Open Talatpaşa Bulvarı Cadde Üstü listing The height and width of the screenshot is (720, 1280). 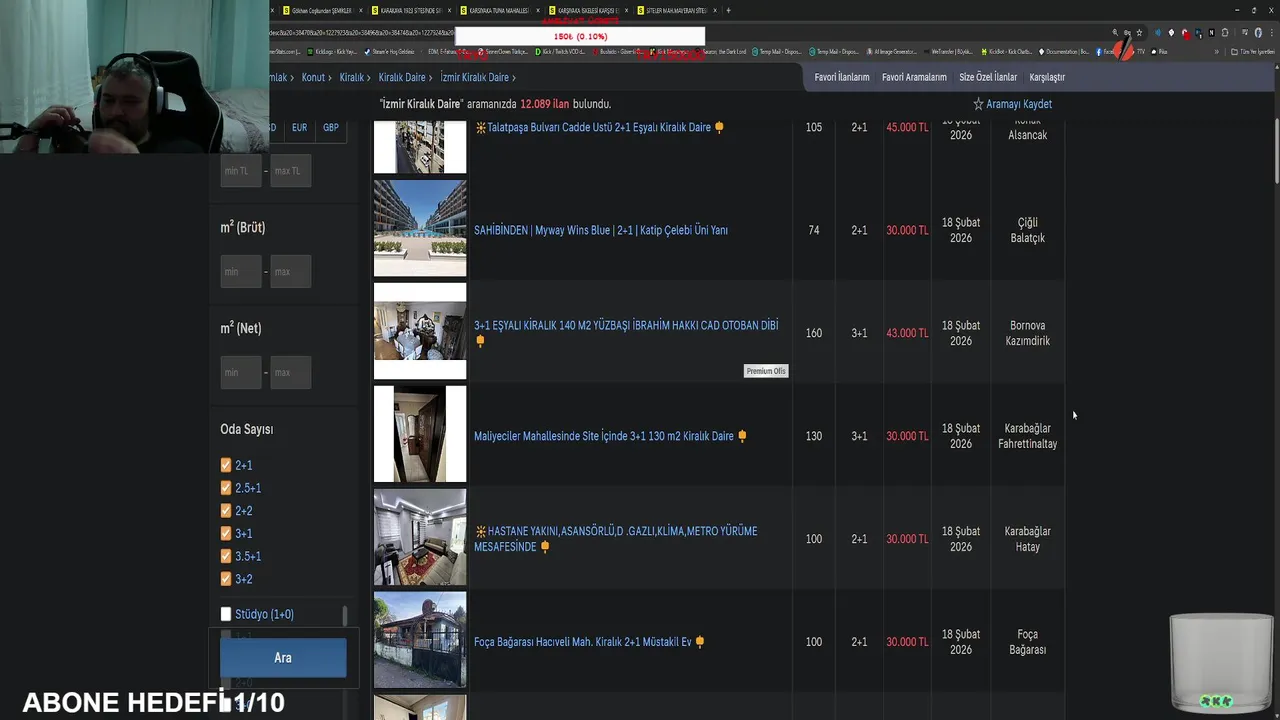click(599, 128)
